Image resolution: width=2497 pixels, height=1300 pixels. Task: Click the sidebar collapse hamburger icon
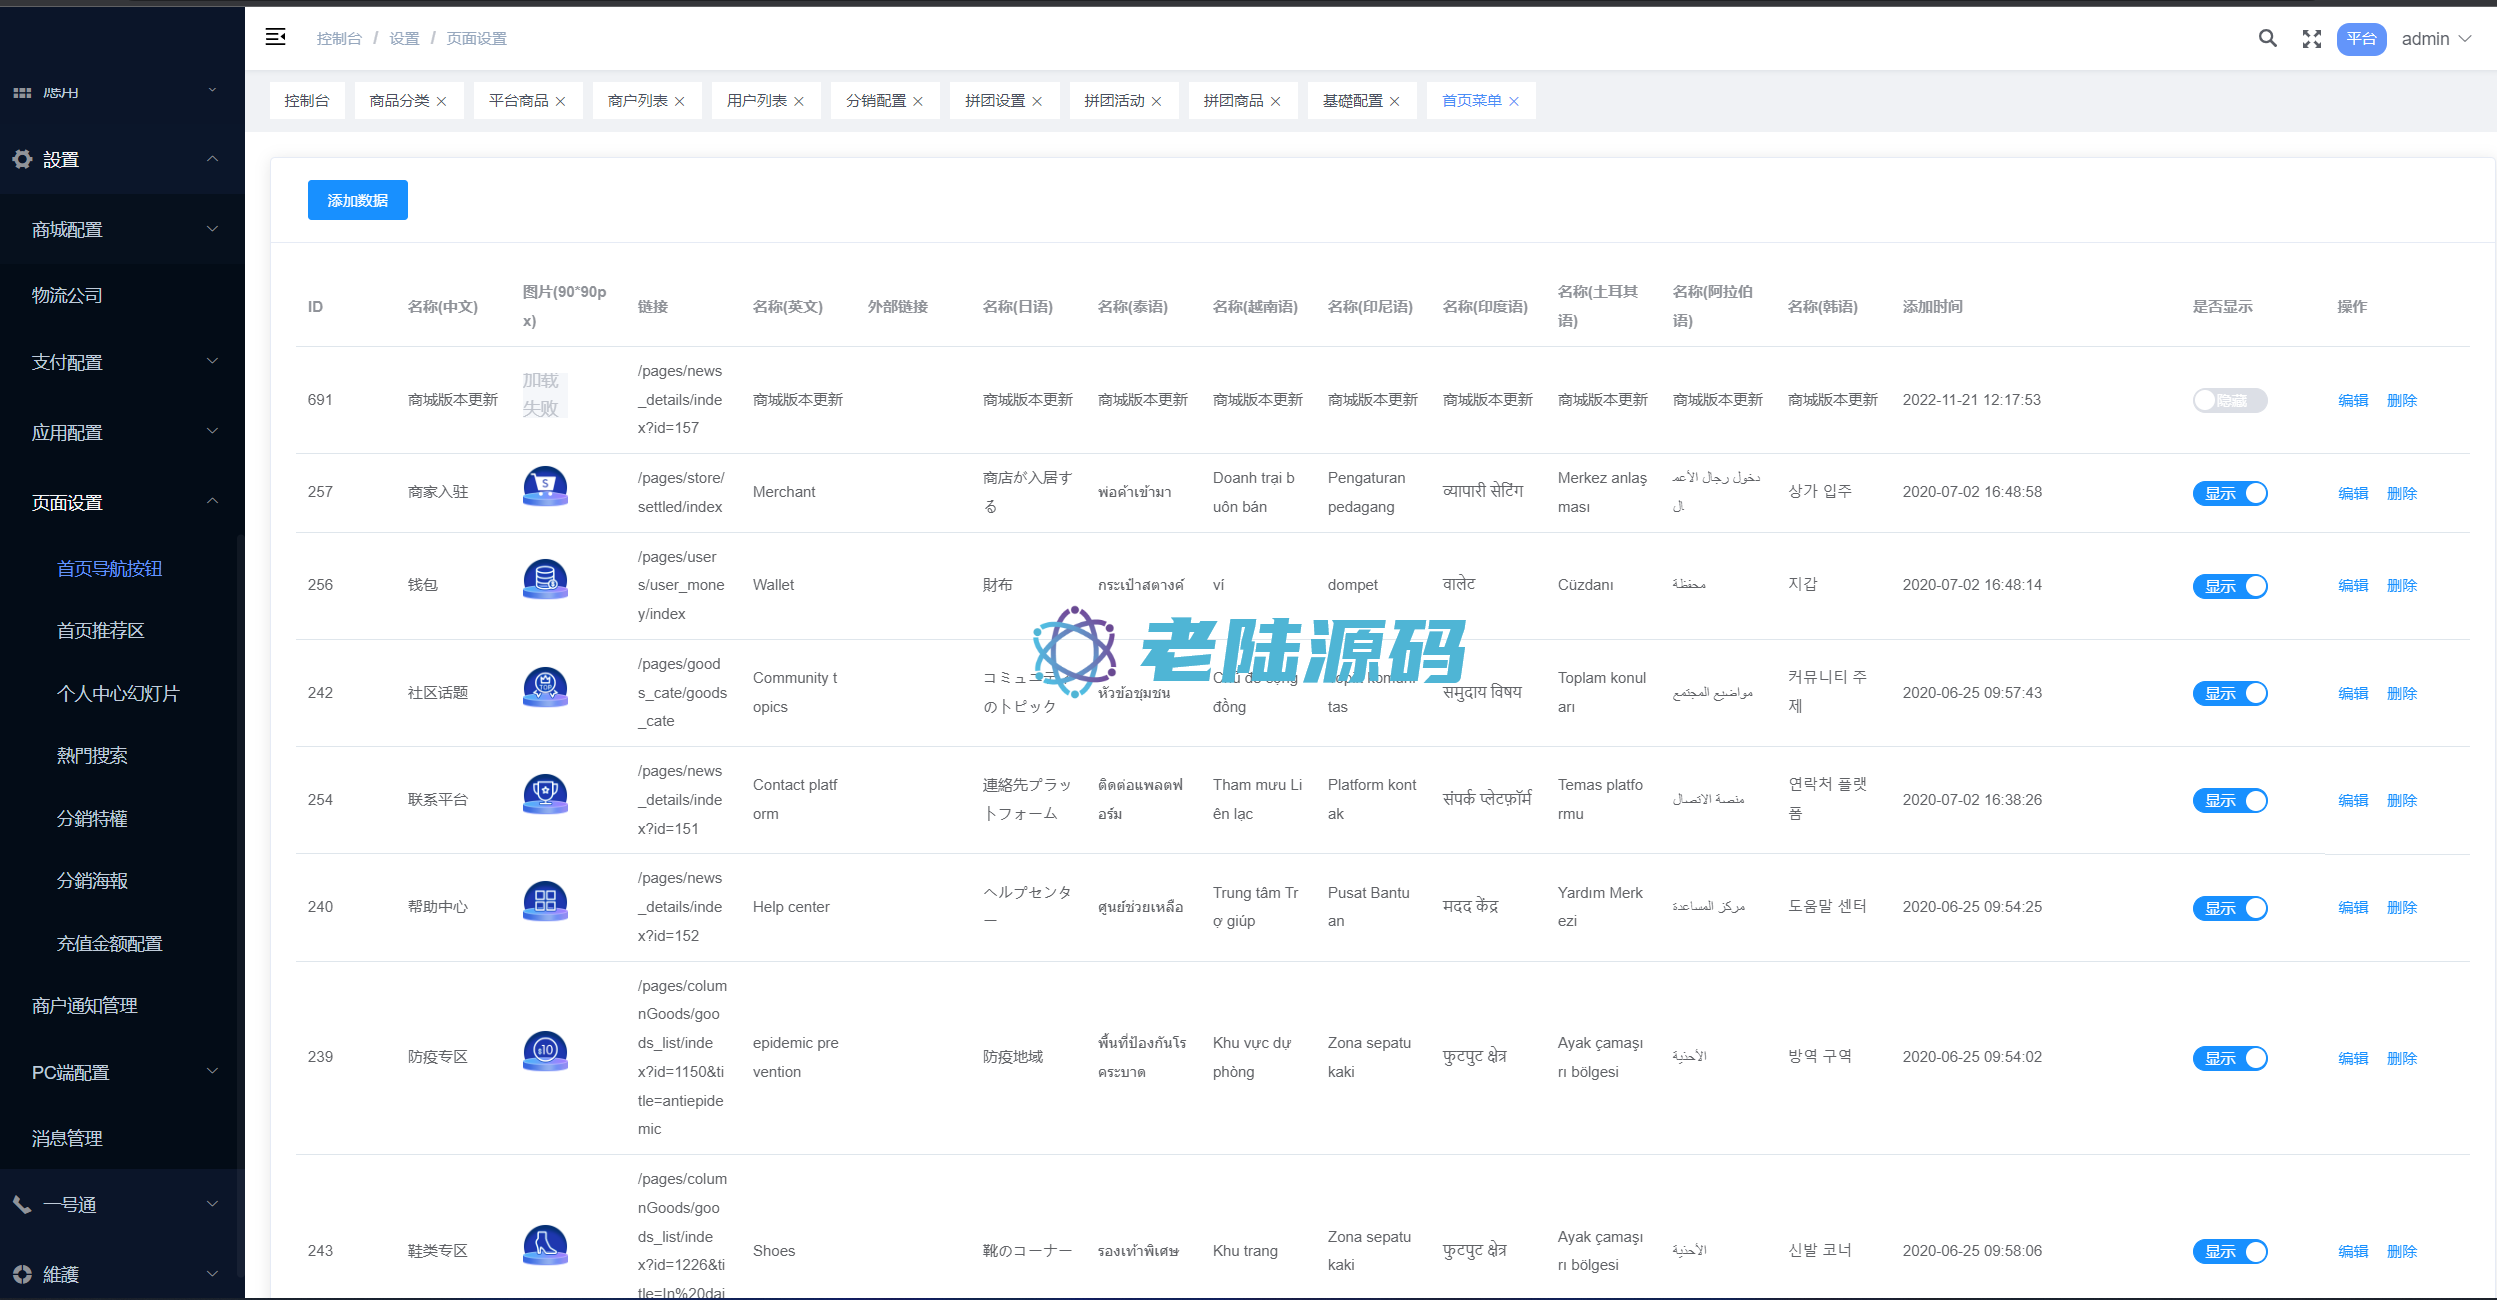(x=275, y=38)
